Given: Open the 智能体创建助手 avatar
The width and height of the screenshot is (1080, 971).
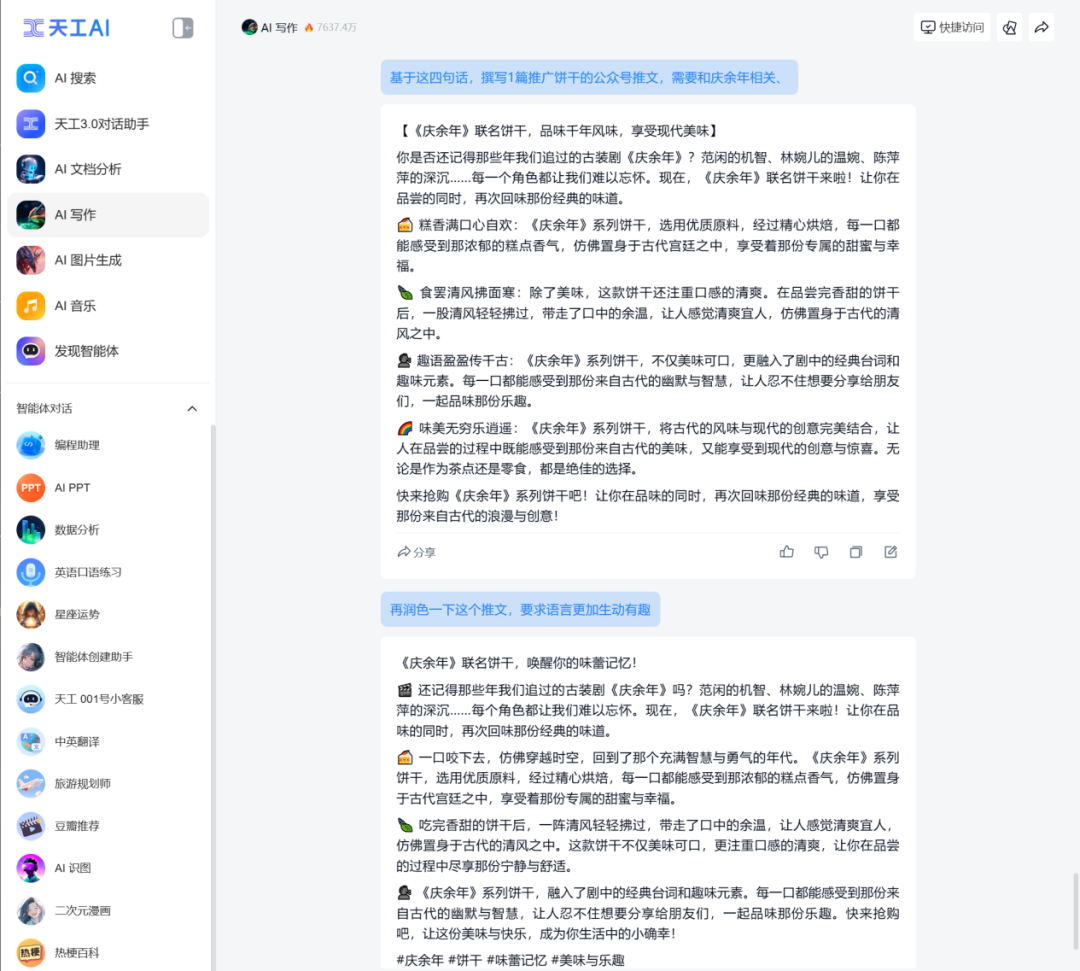Looking at the screenshot, I should 30,657.
